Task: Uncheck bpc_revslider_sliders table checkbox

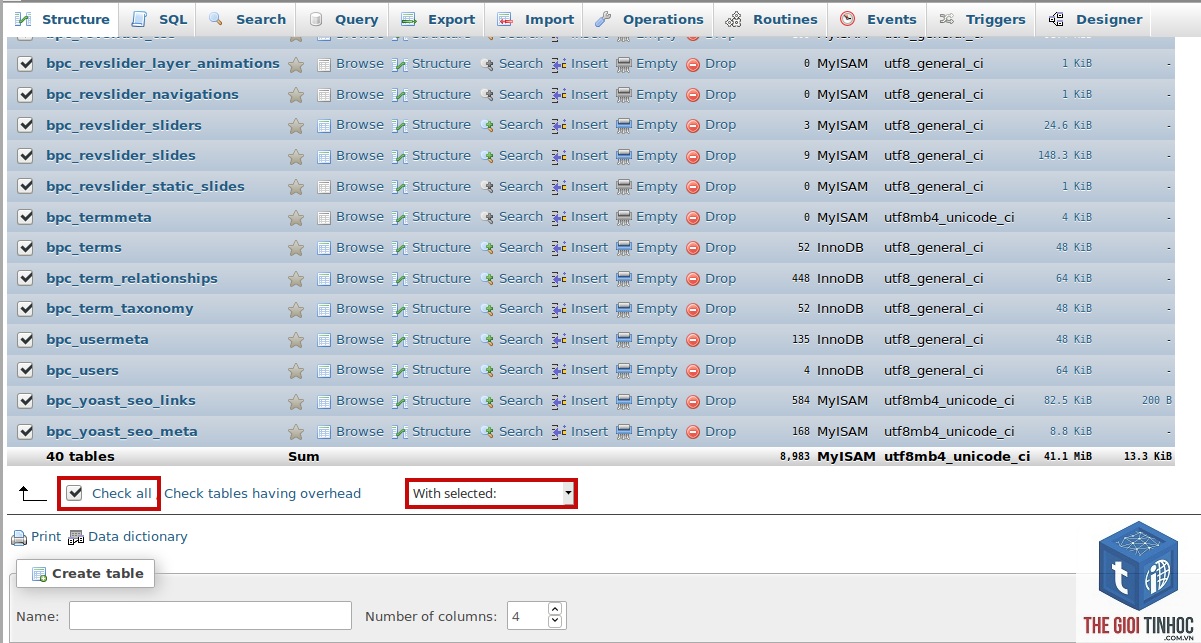Action: pos(26,125)
